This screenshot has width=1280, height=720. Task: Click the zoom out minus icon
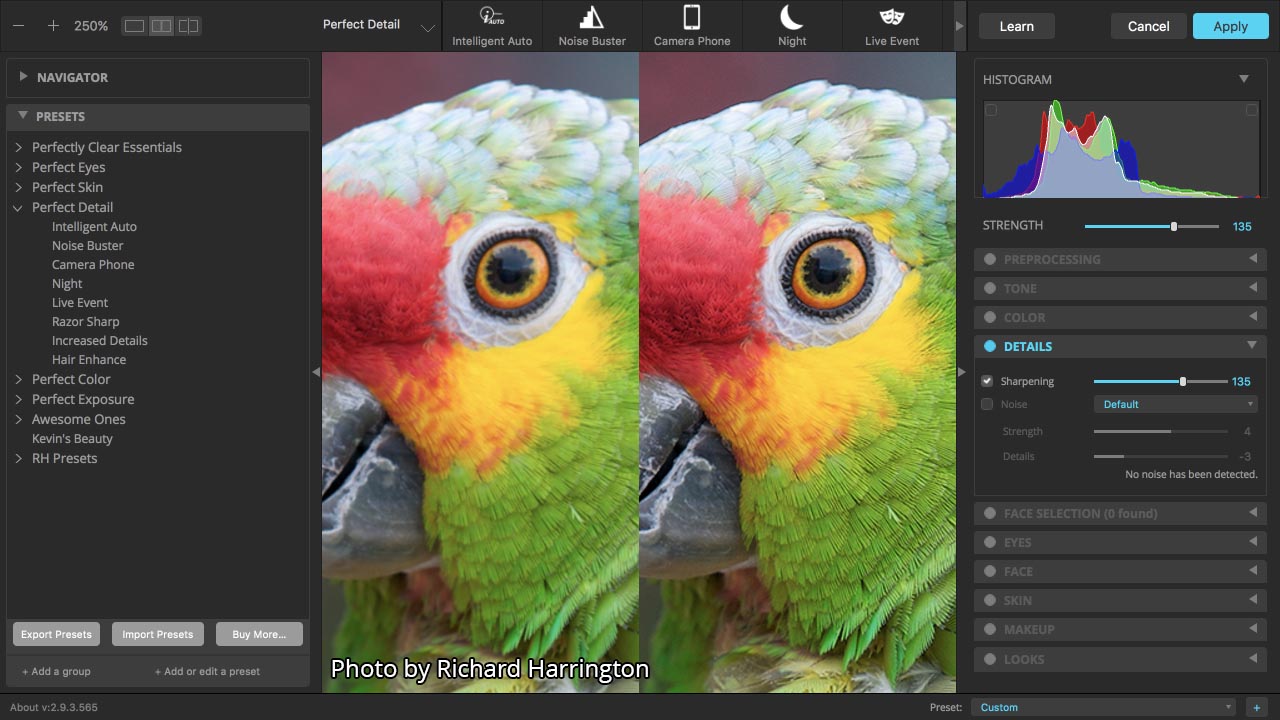(x=18, y=26)
